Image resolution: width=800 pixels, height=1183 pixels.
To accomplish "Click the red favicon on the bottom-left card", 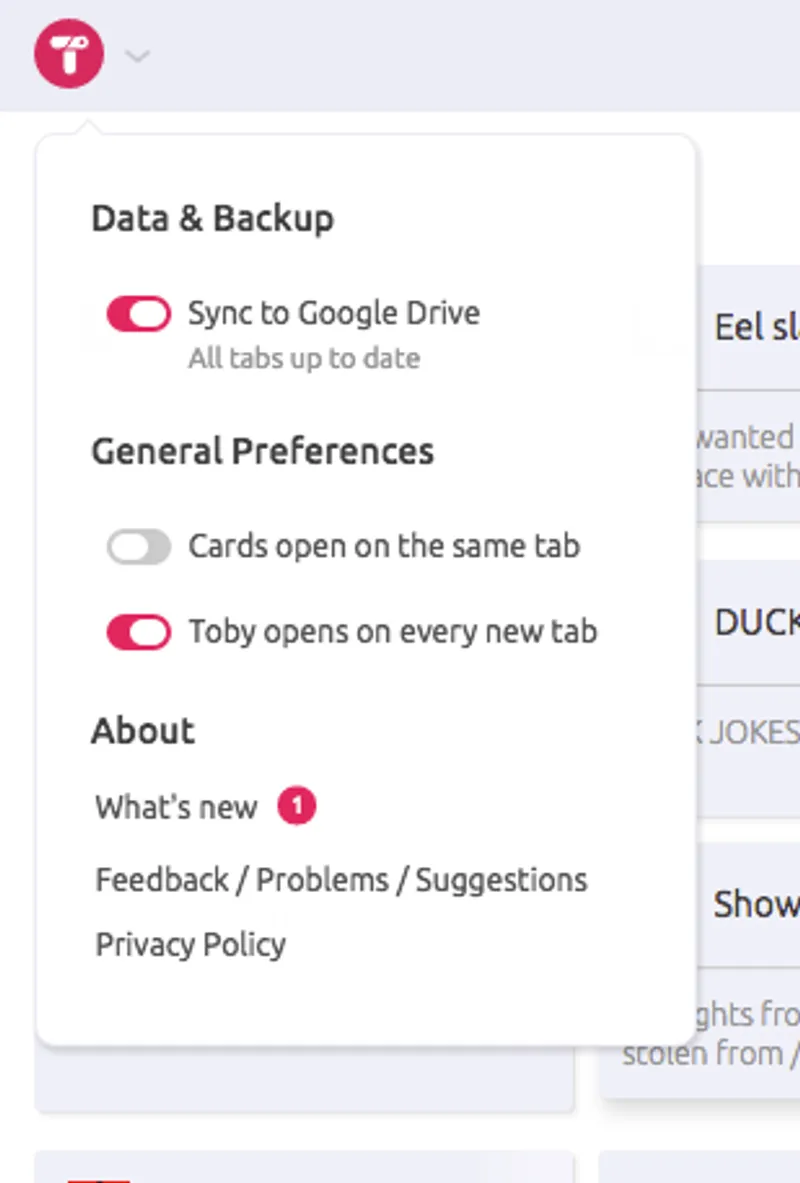I will (98, 1178).
